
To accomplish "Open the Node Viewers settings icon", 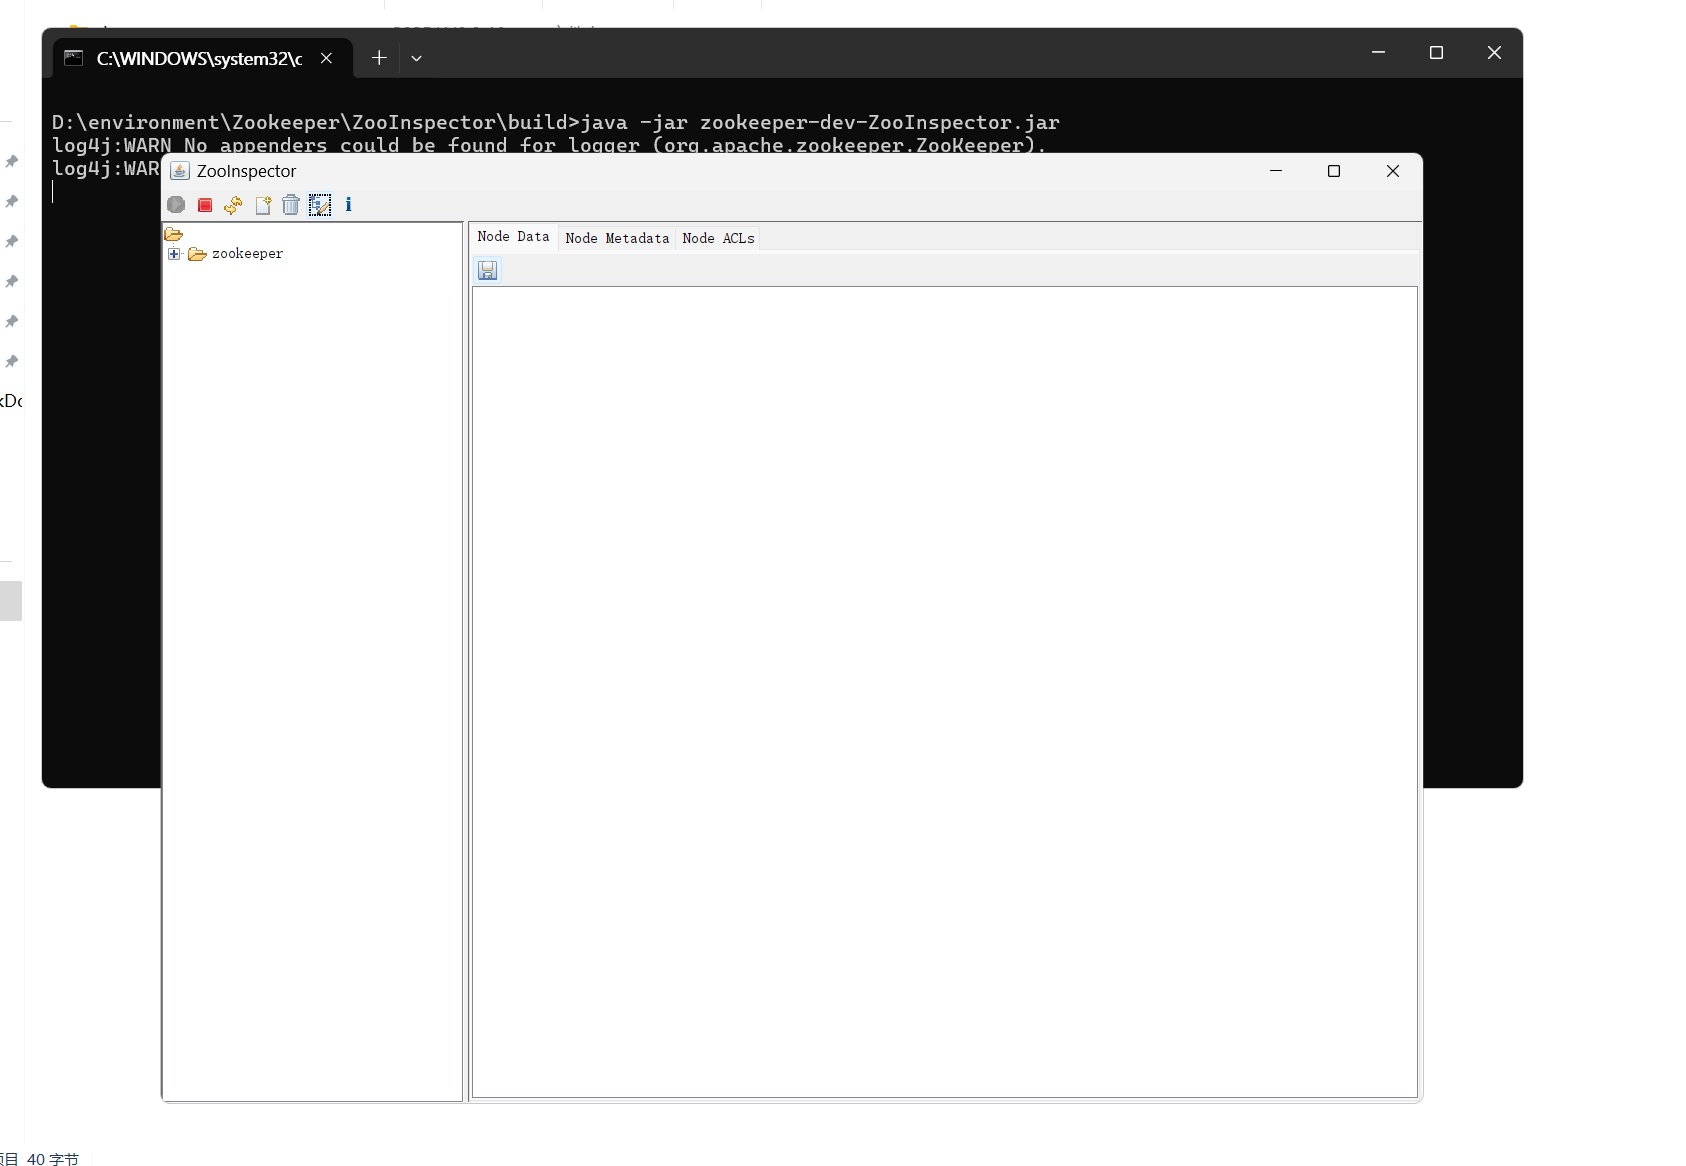I will point(320,205).
